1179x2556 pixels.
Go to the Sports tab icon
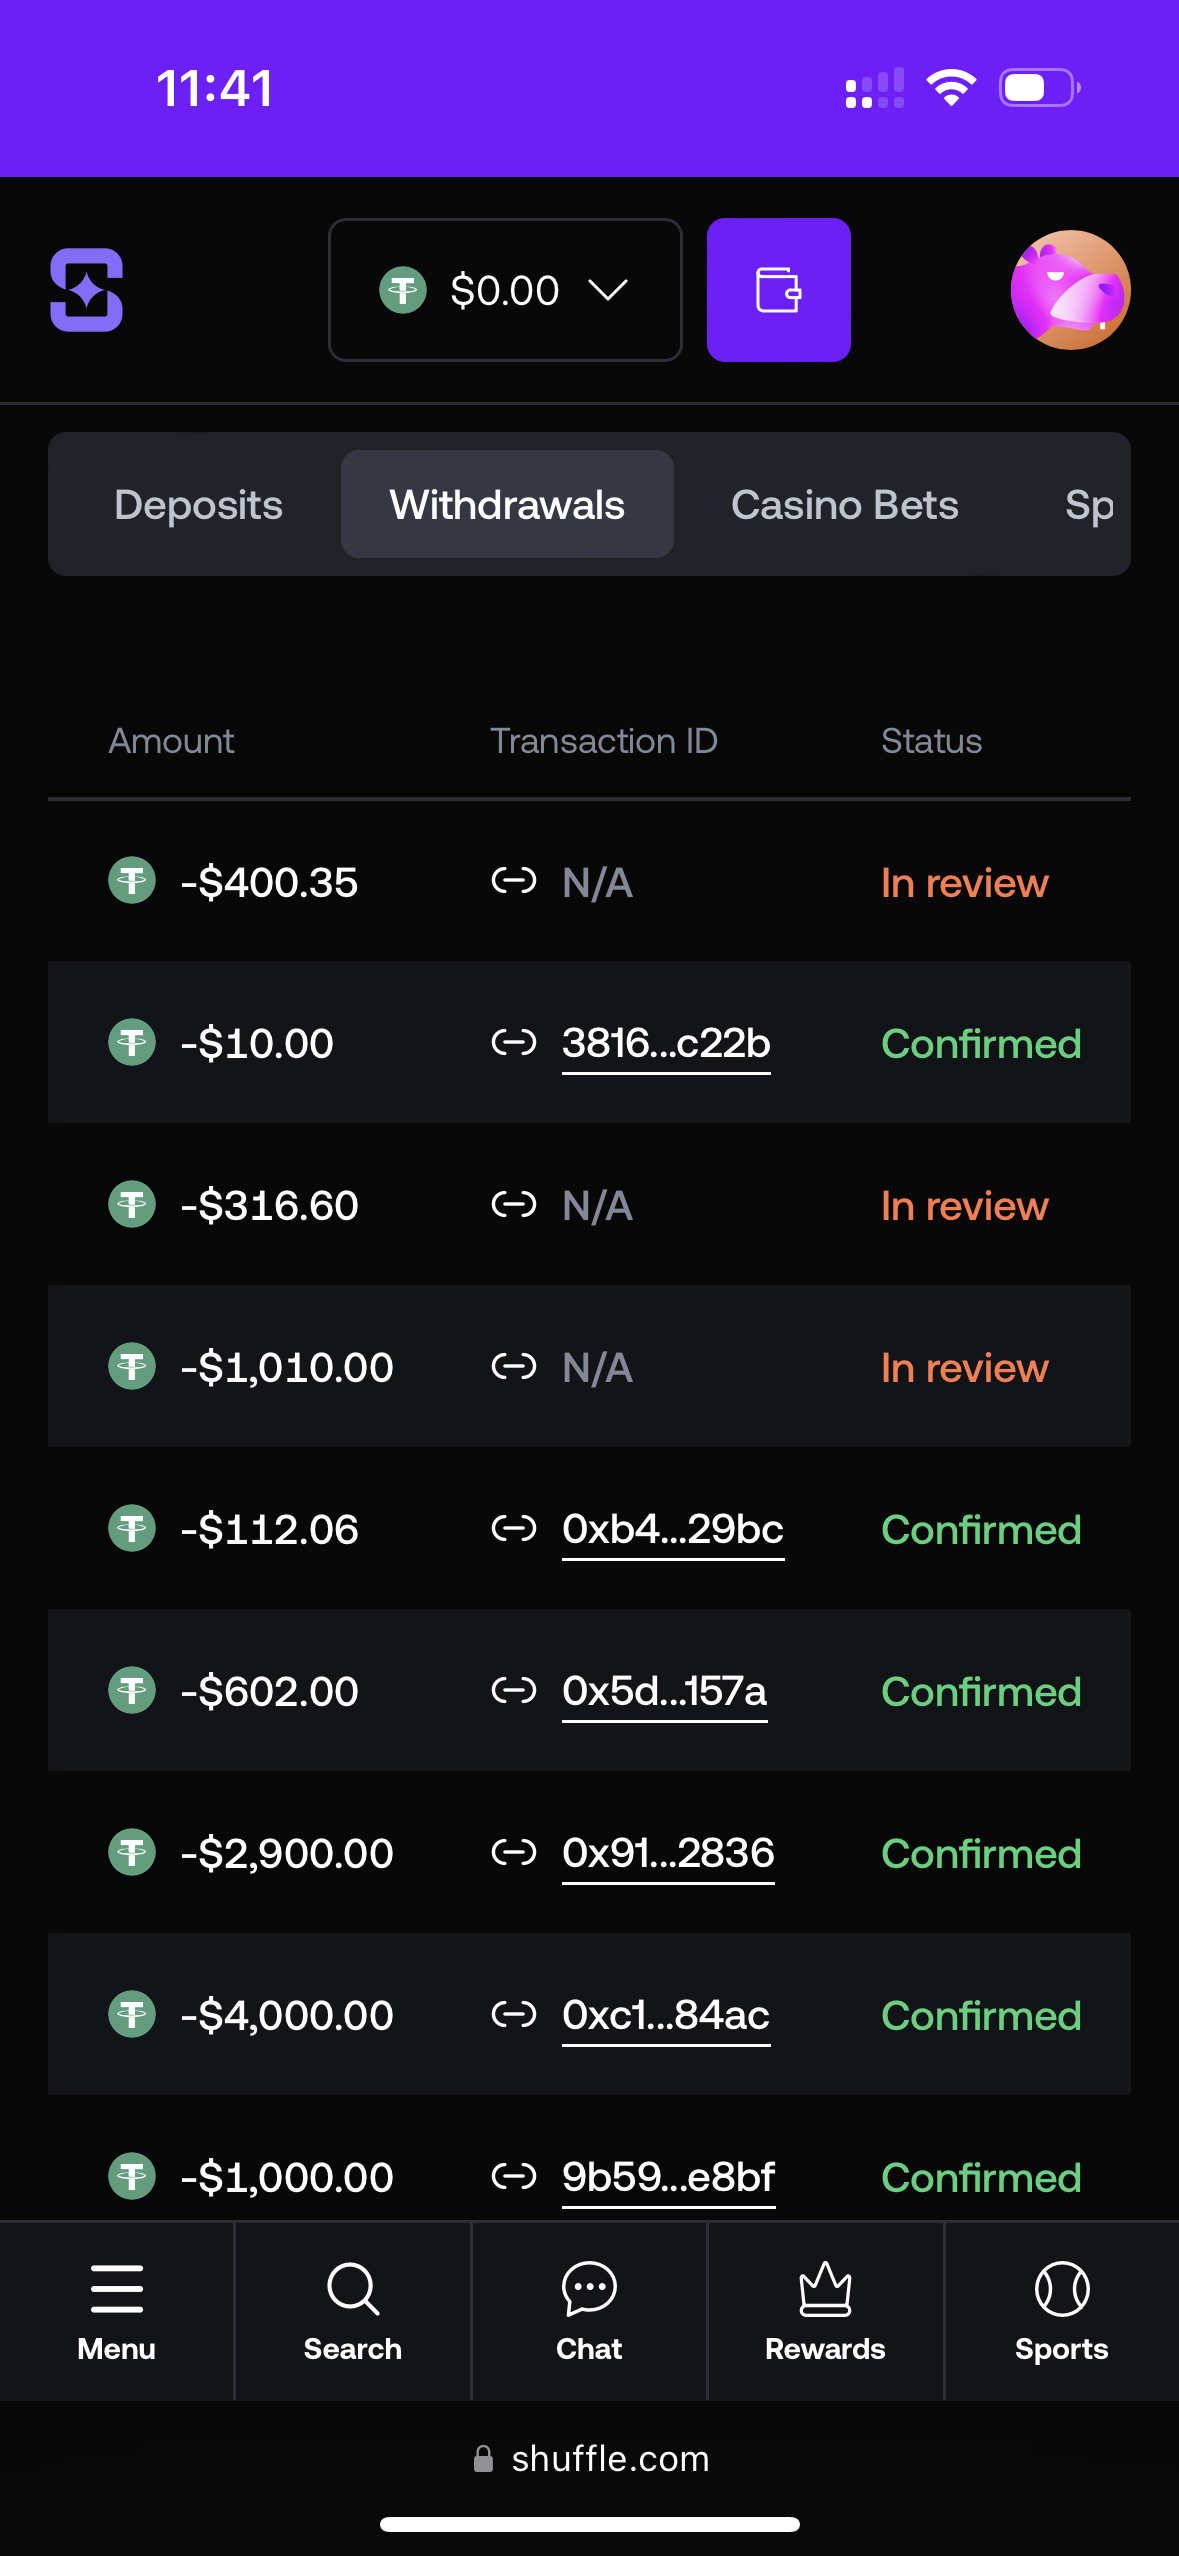1061,2288
